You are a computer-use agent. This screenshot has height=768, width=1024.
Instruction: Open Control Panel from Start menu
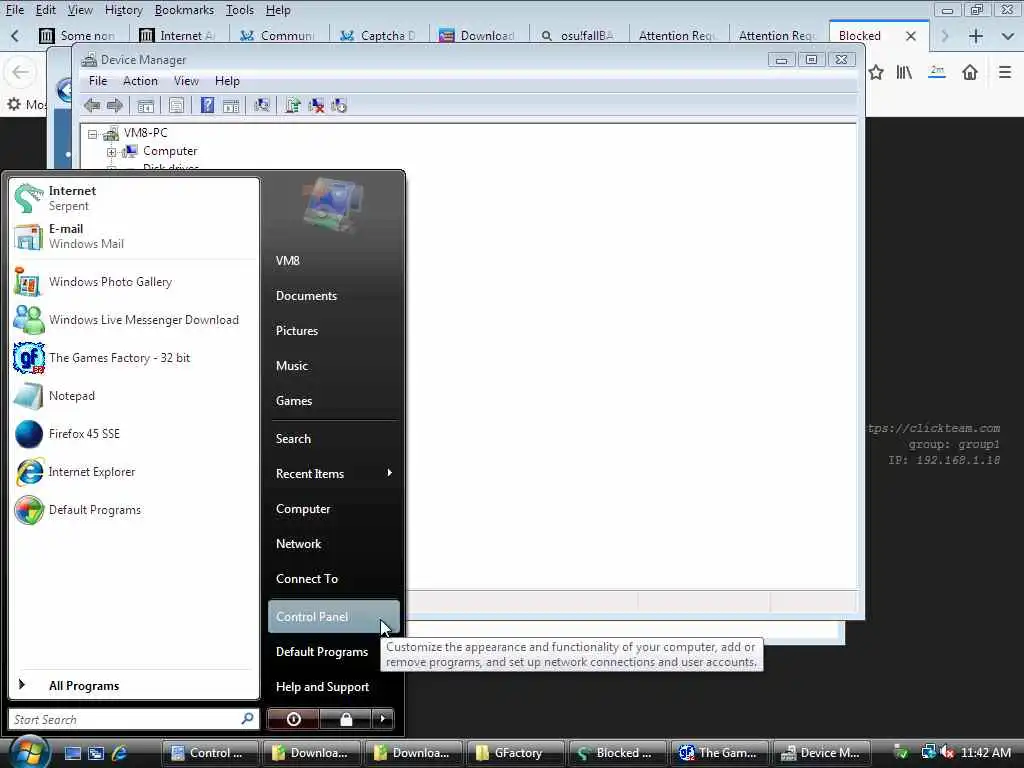click(334, 616)
